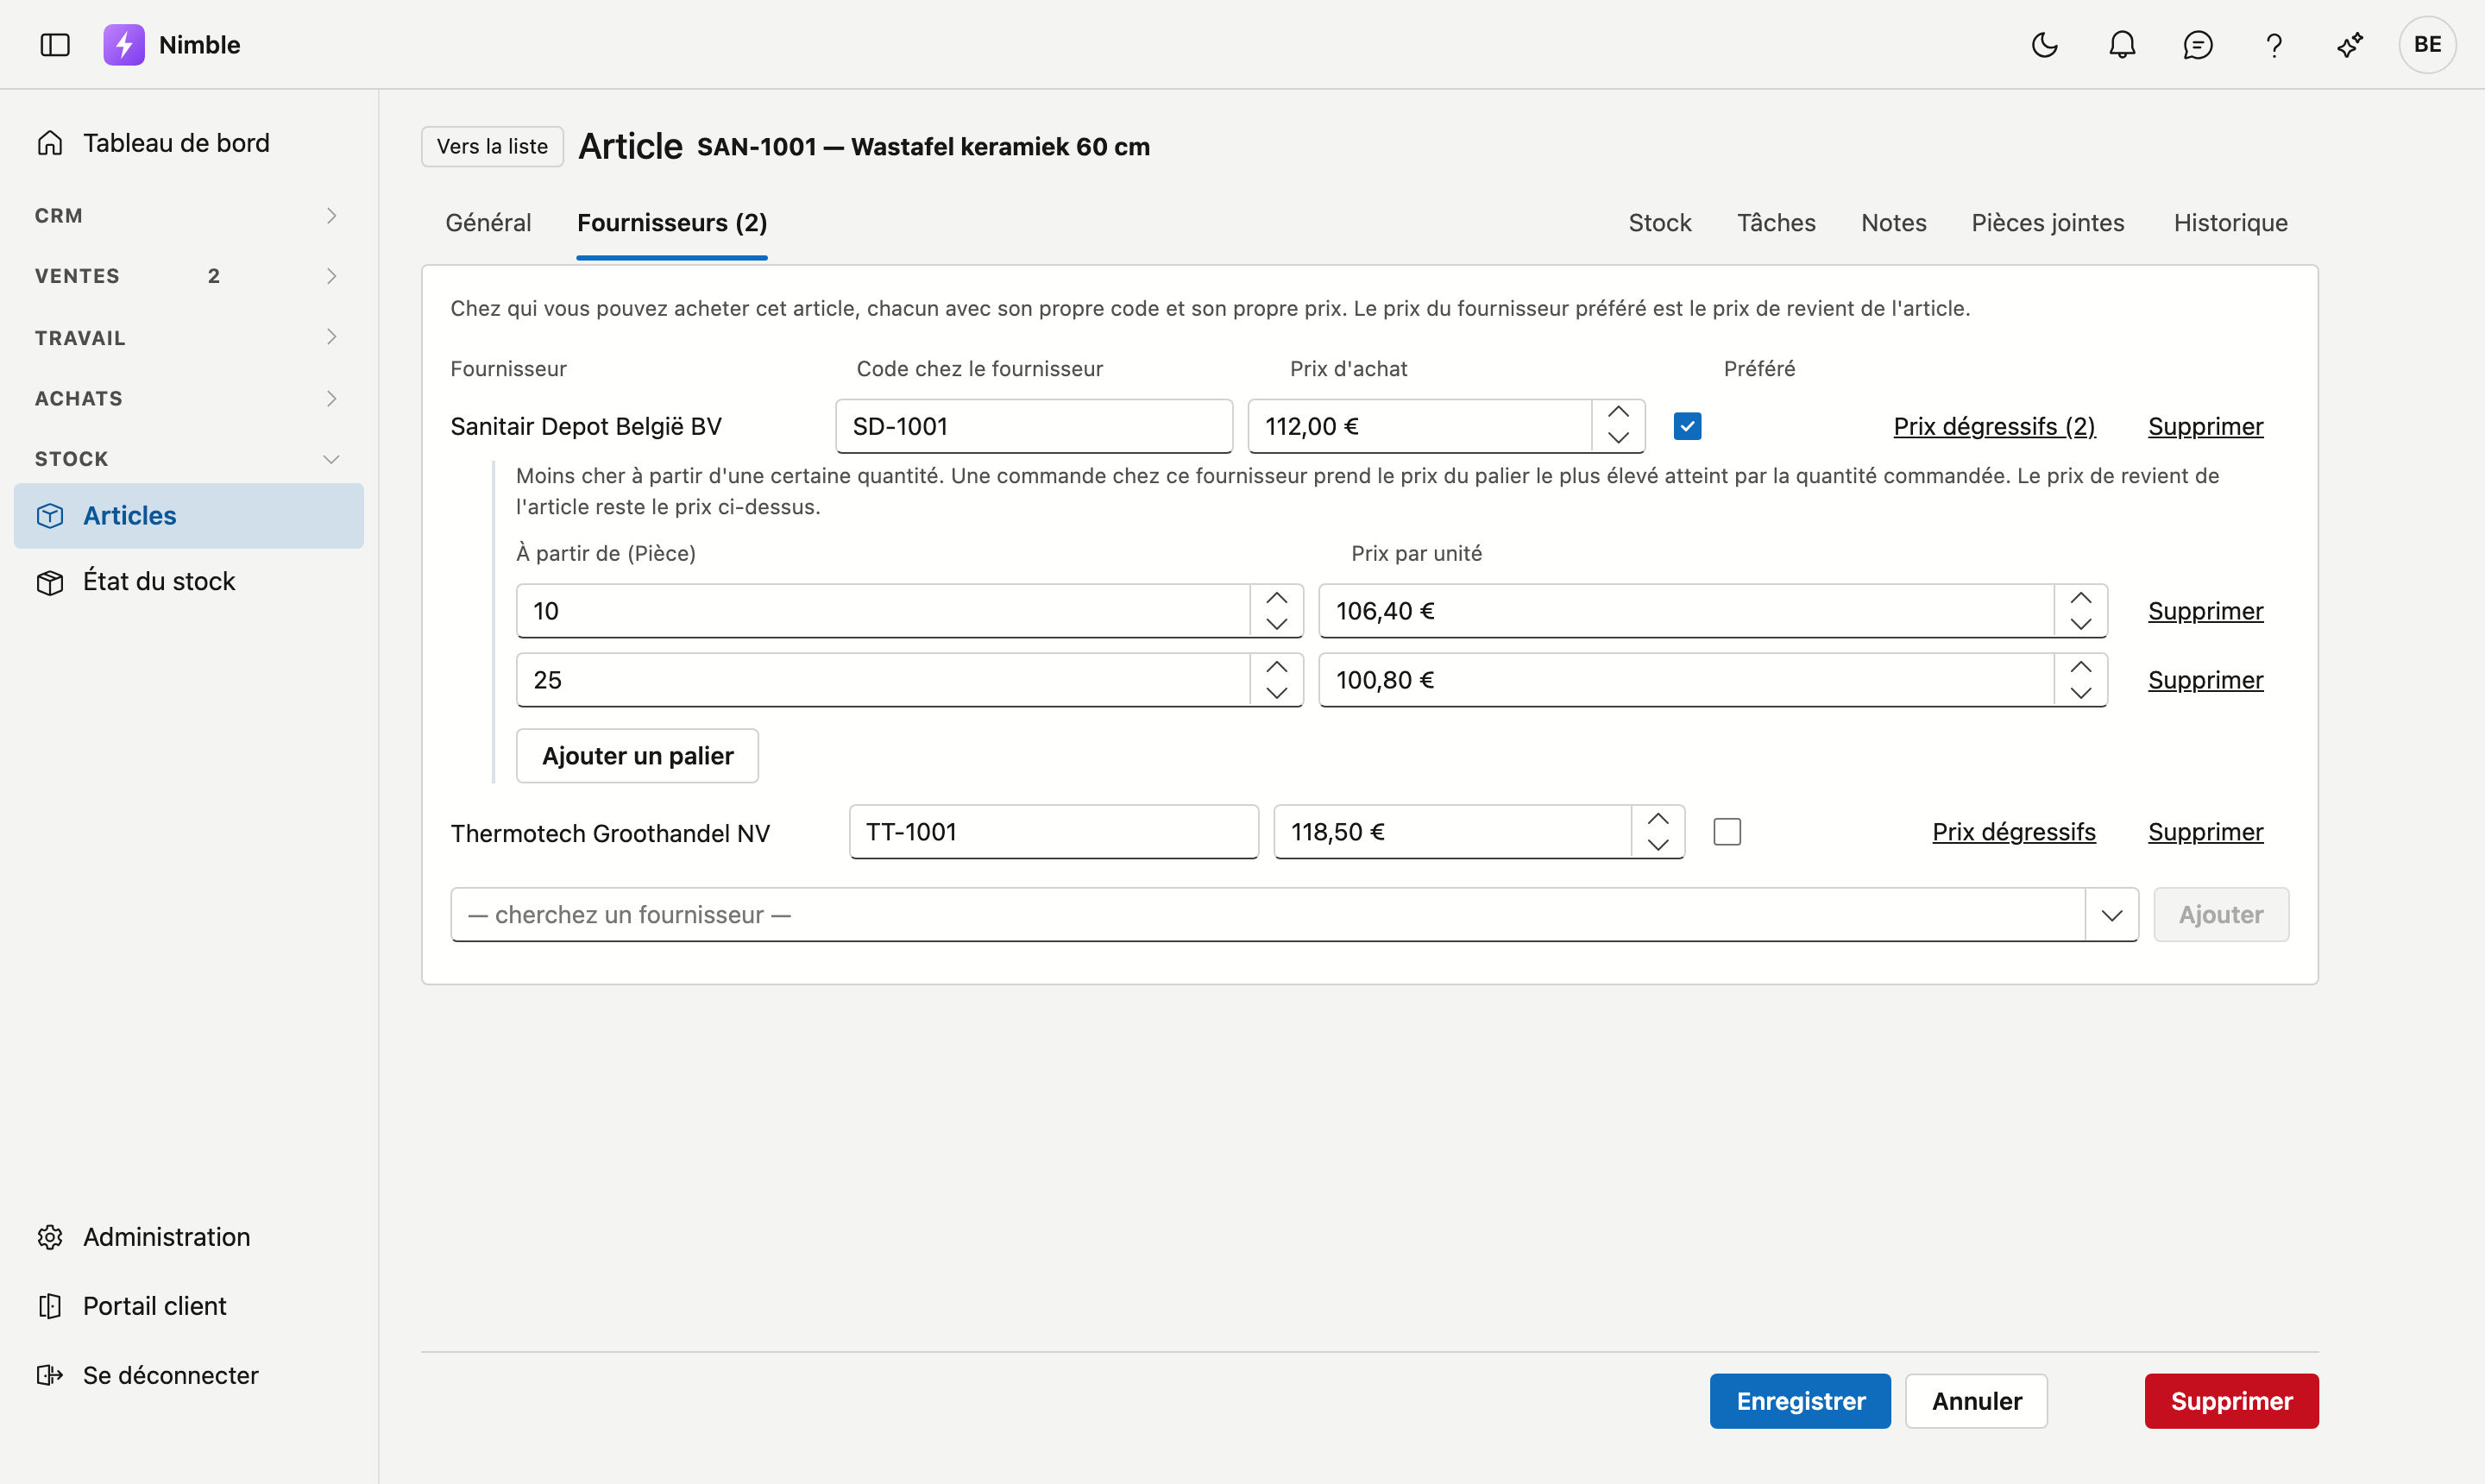Expand the TRAVAIL section
This screenshot has width=2485, height=1484.
pos(189,338)
